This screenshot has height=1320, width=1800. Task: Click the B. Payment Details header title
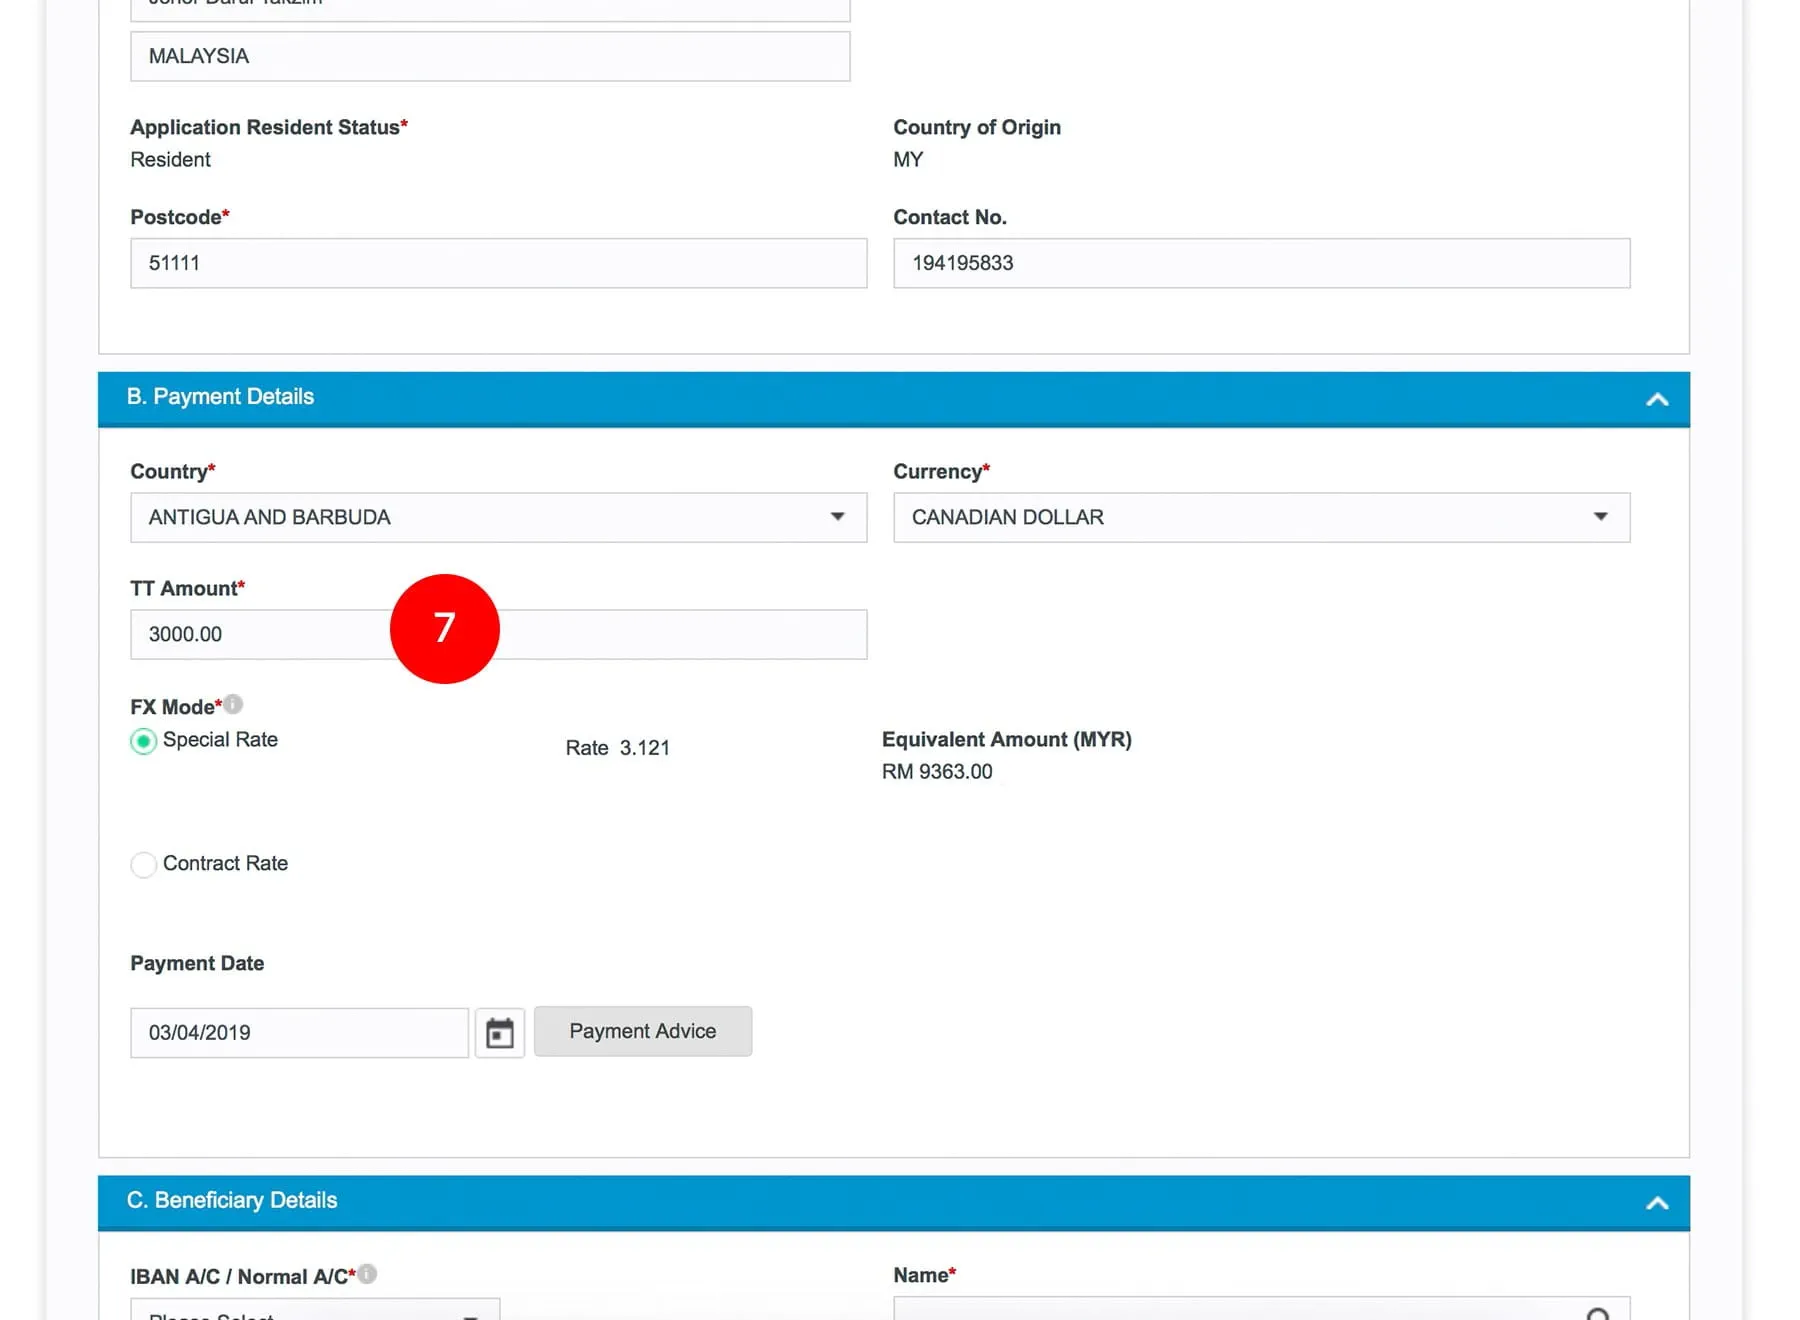(220, 397)
